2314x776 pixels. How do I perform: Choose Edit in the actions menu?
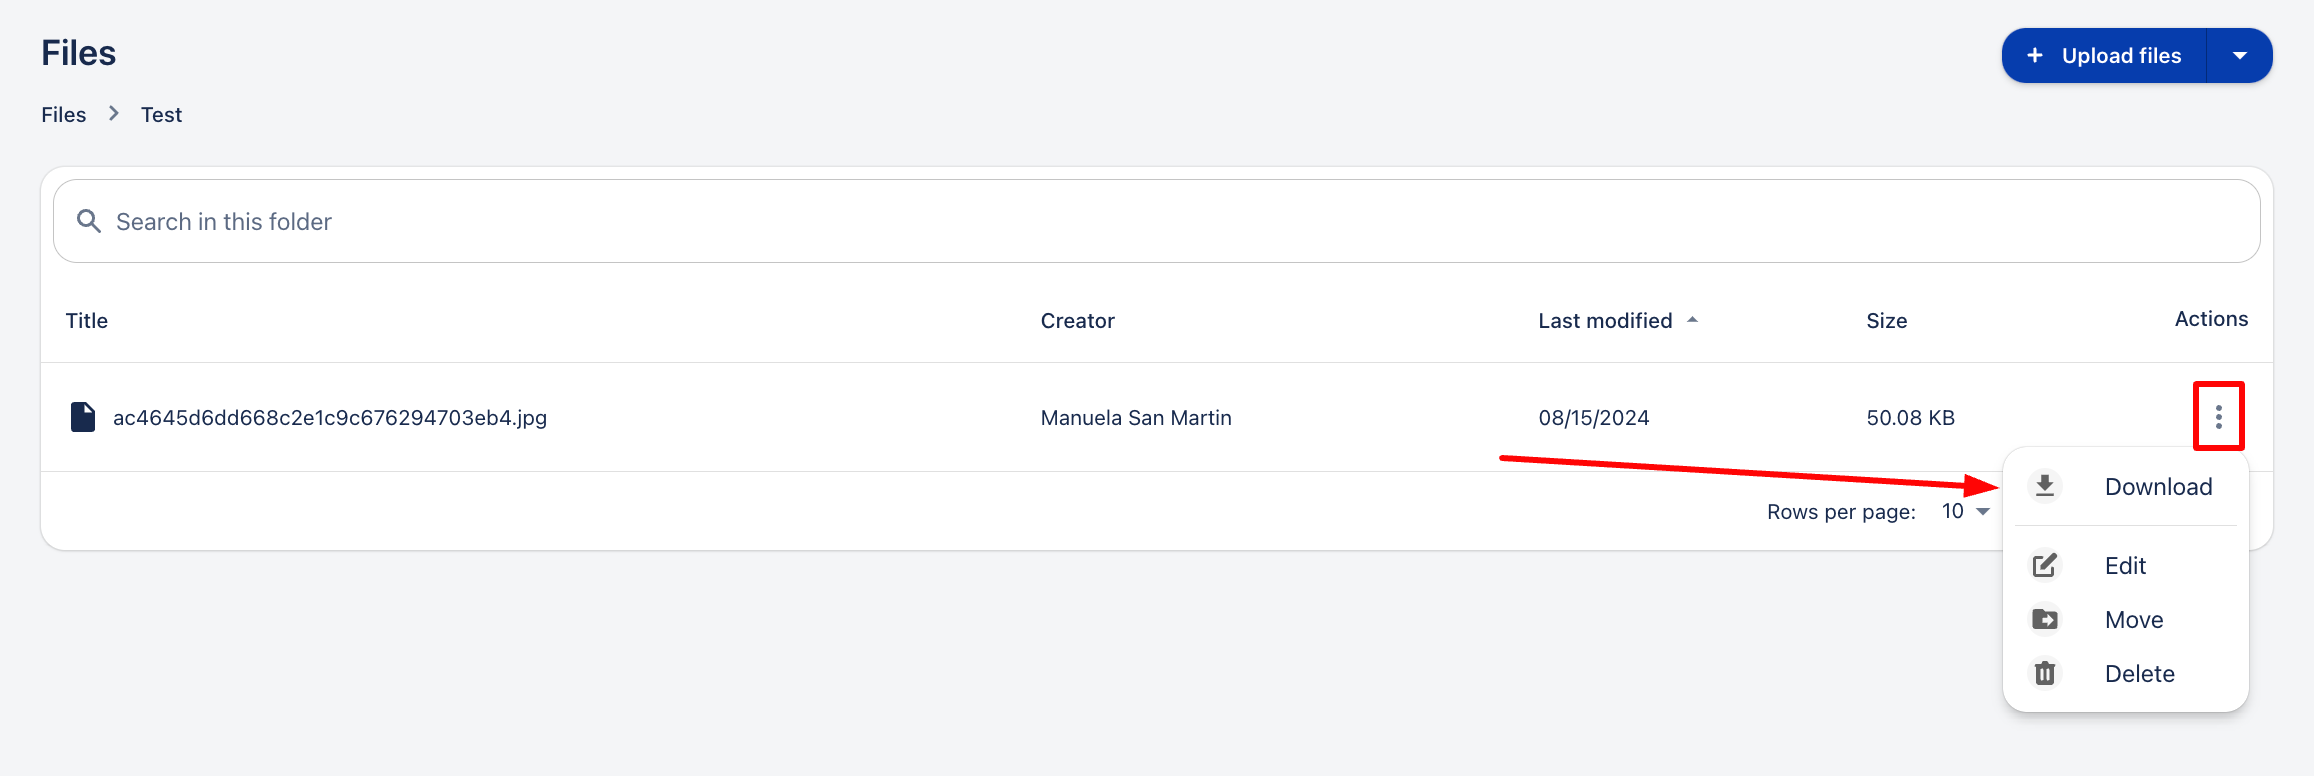(2125, 566)
